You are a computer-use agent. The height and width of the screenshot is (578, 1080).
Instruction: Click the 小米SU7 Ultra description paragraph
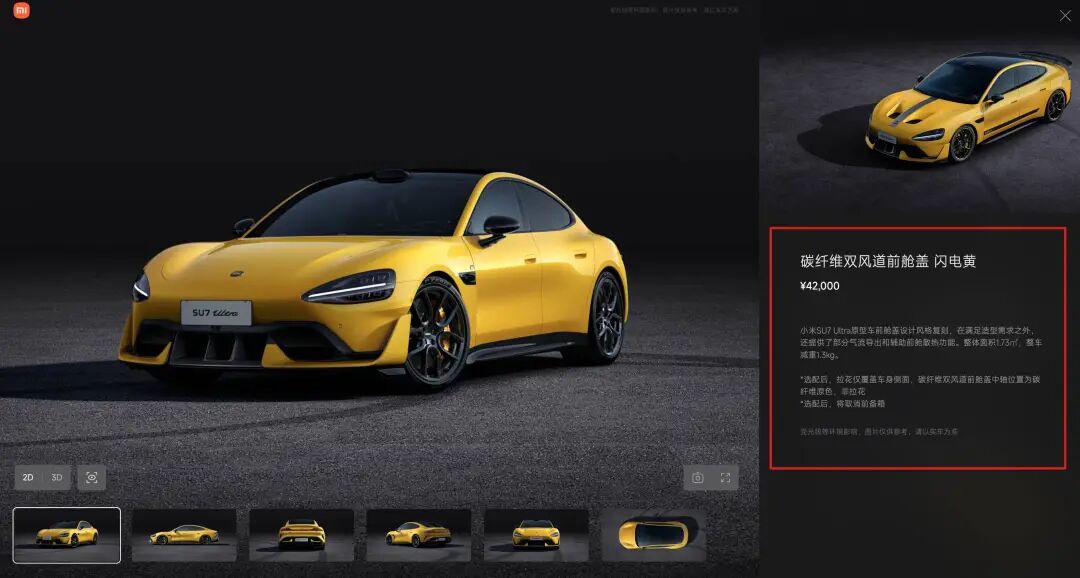[921, 343]
